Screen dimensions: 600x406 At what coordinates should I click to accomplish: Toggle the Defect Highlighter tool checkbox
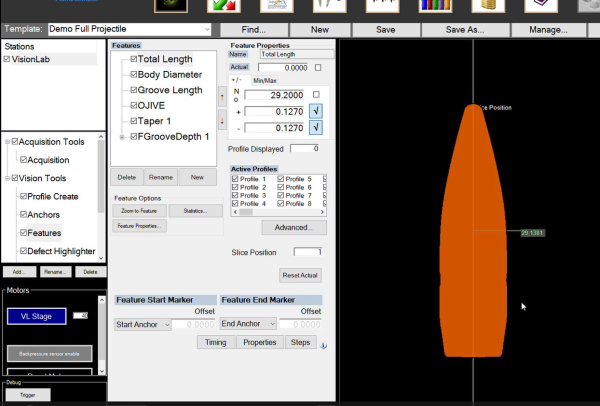(23, 251)
